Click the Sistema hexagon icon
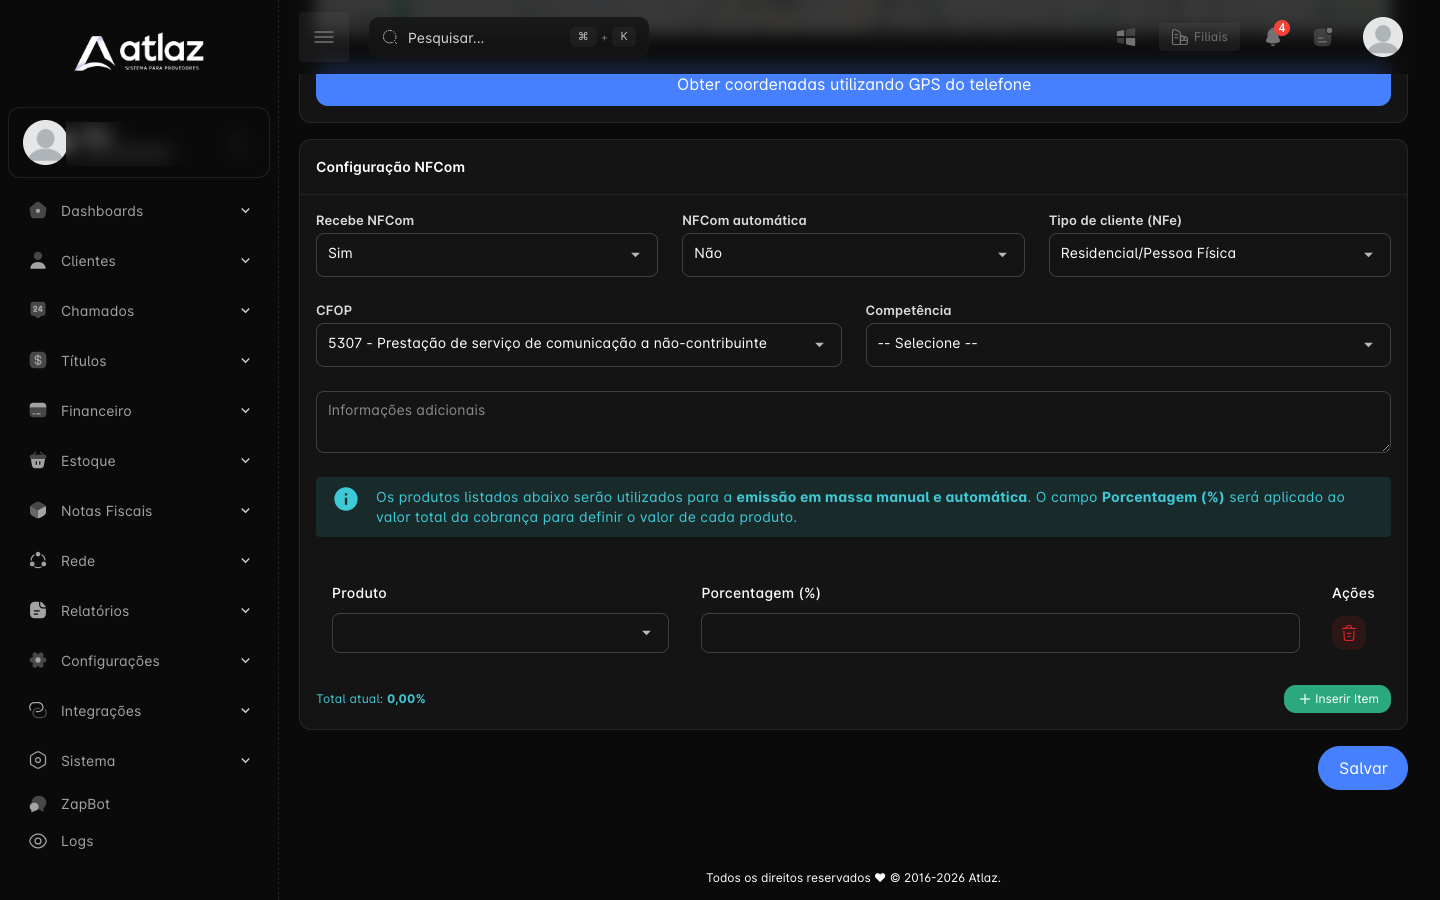1440x900 pixels. click(38, 760)
